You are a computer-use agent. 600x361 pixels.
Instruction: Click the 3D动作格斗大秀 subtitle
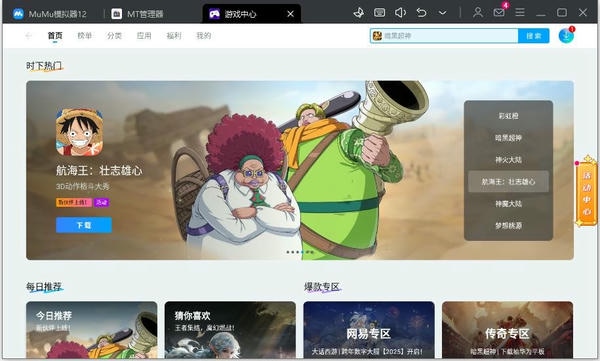(x=83, y=186)
